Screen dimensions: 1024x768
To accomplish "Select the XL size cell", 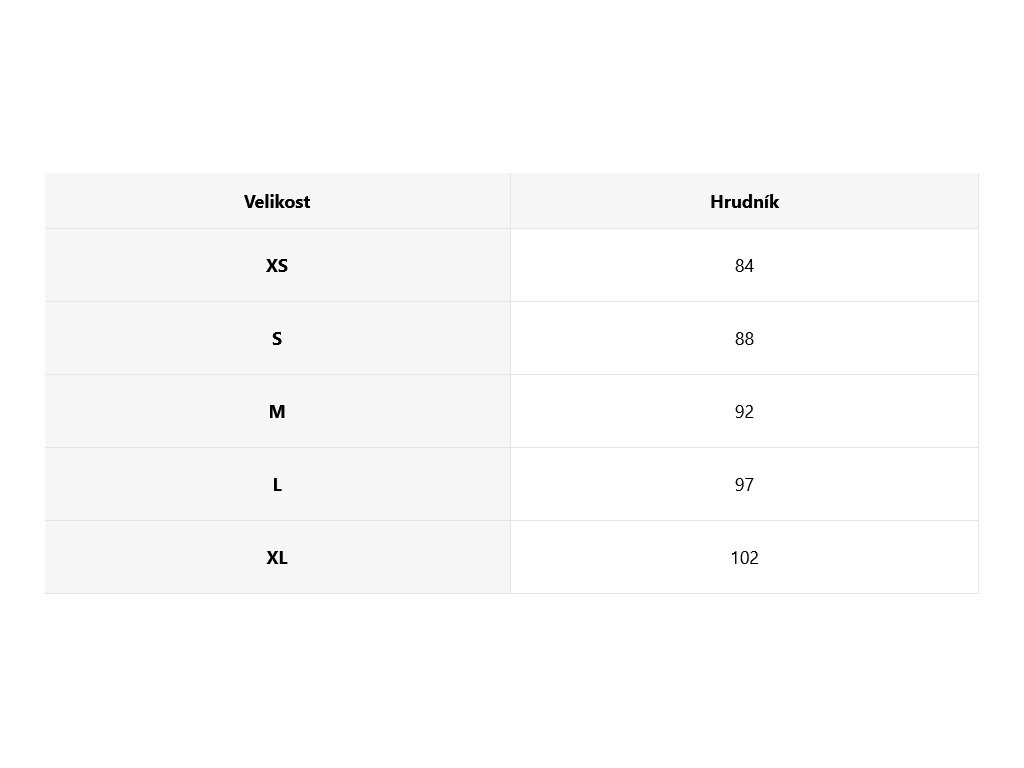I will click(x=277, y=558).
